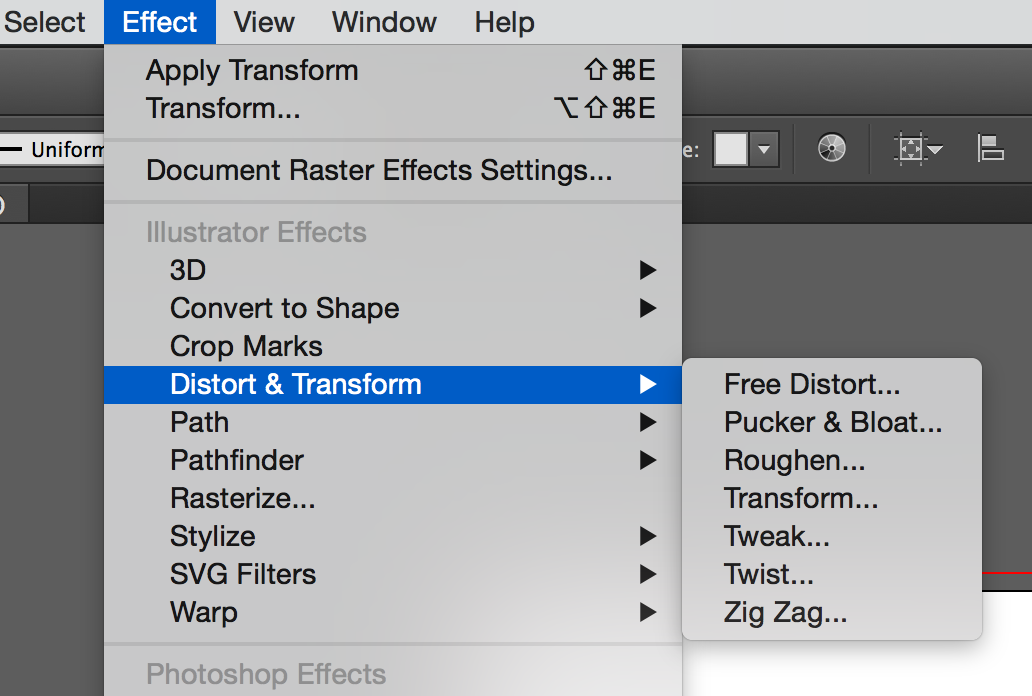Click Apply Transform menu item
Image resolution: width=1032 pixels, height=696 pixels.
click(x=251, y=70)
